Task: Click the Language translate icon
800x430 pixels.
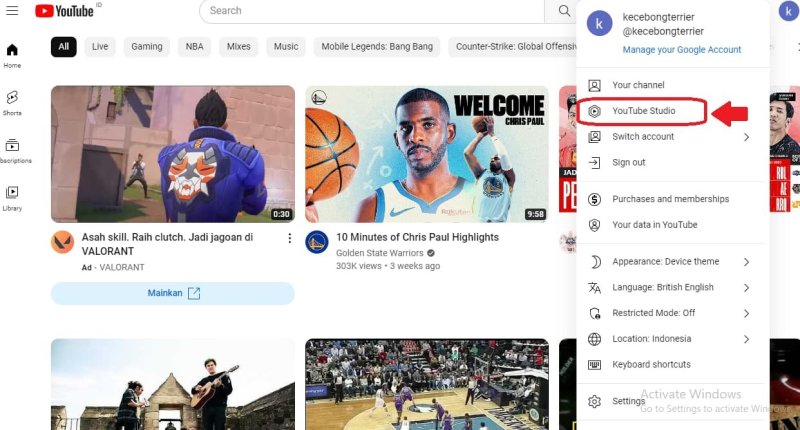Action: point(594,288)
